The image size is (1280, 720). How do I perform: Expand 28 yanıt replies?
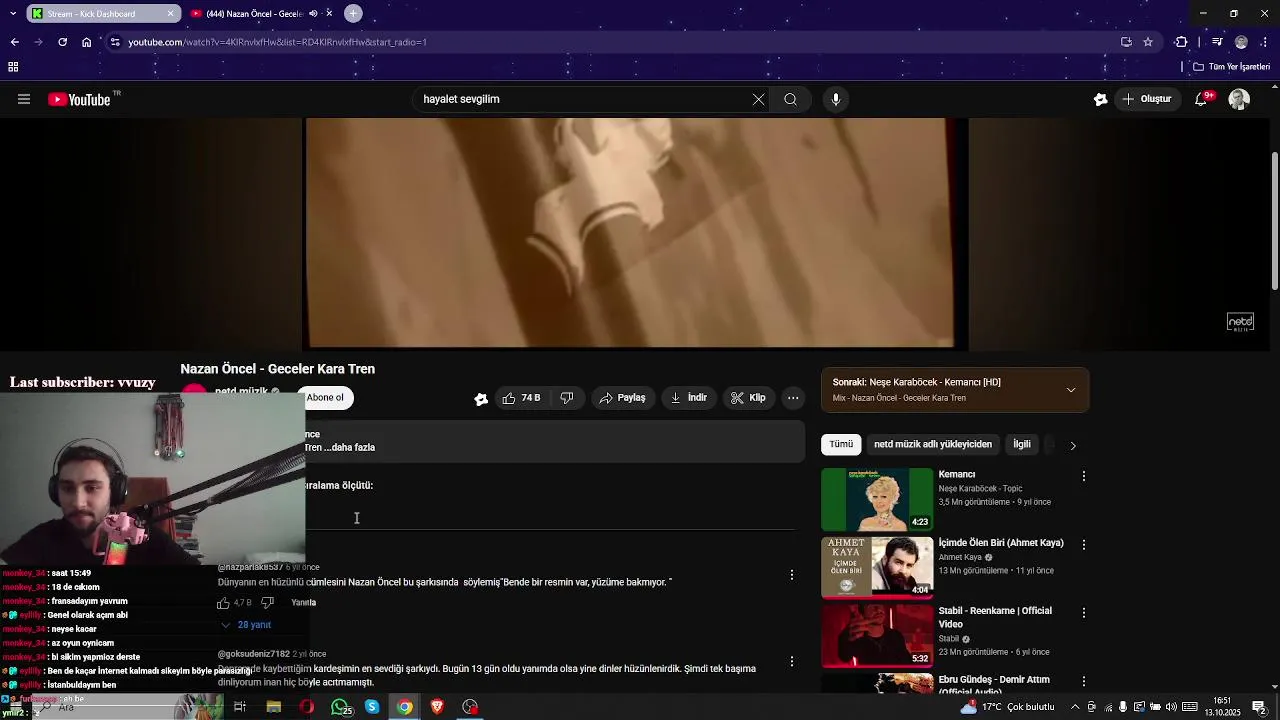tap(246, 625)
